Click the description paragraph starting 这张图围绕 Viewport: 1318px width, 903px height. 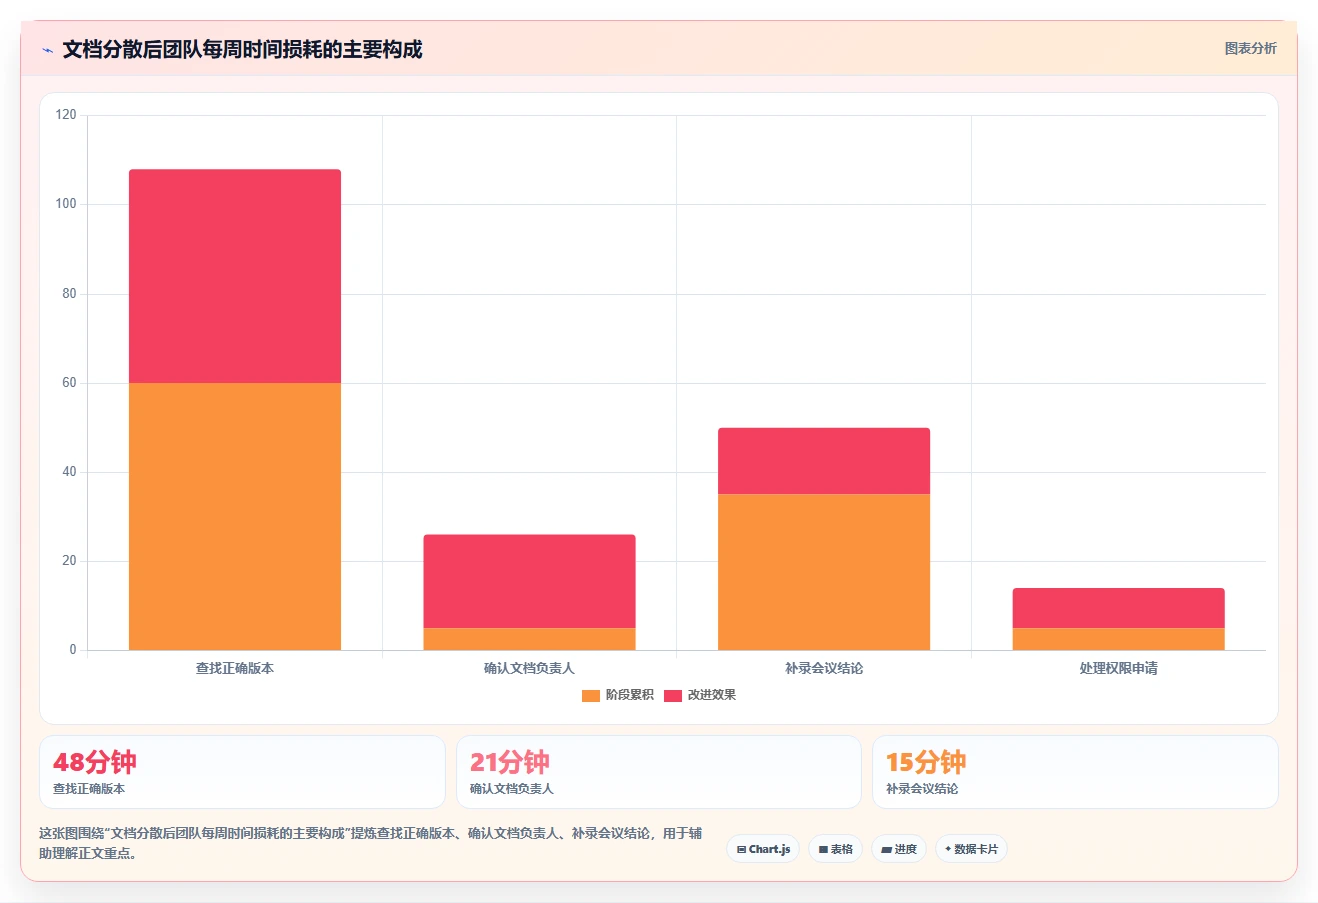pos(371,843)
